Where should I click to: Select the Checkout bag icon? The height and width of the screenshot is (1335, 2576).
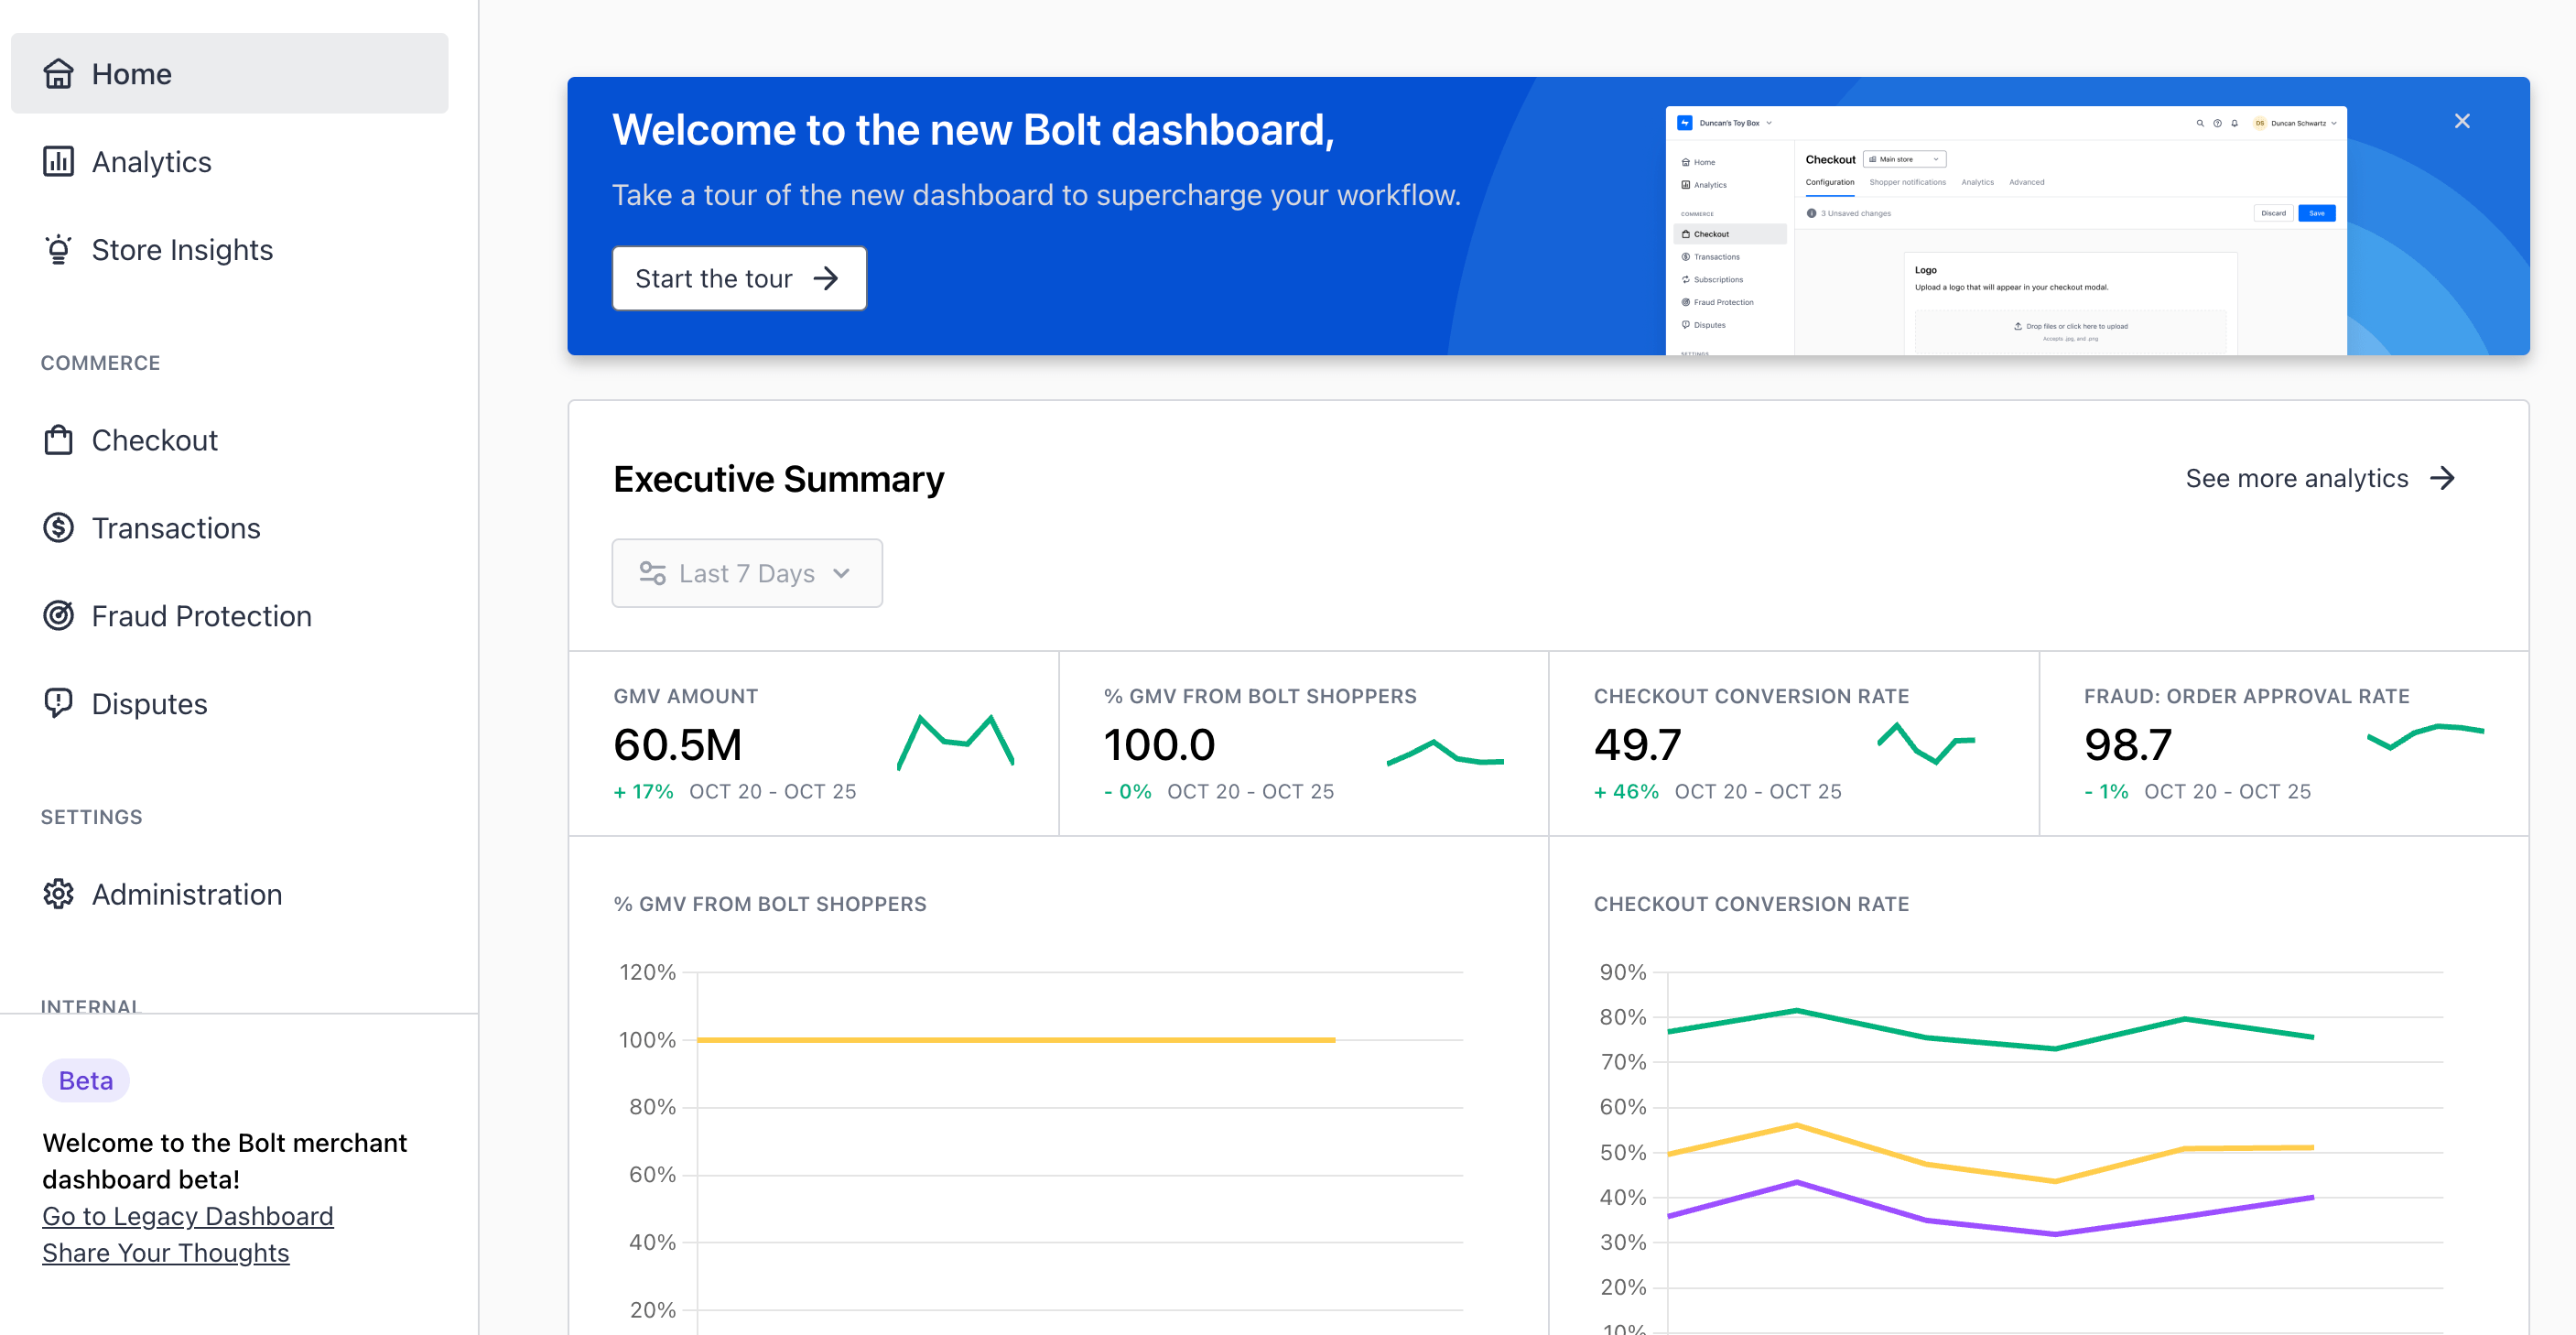point(59,439)
